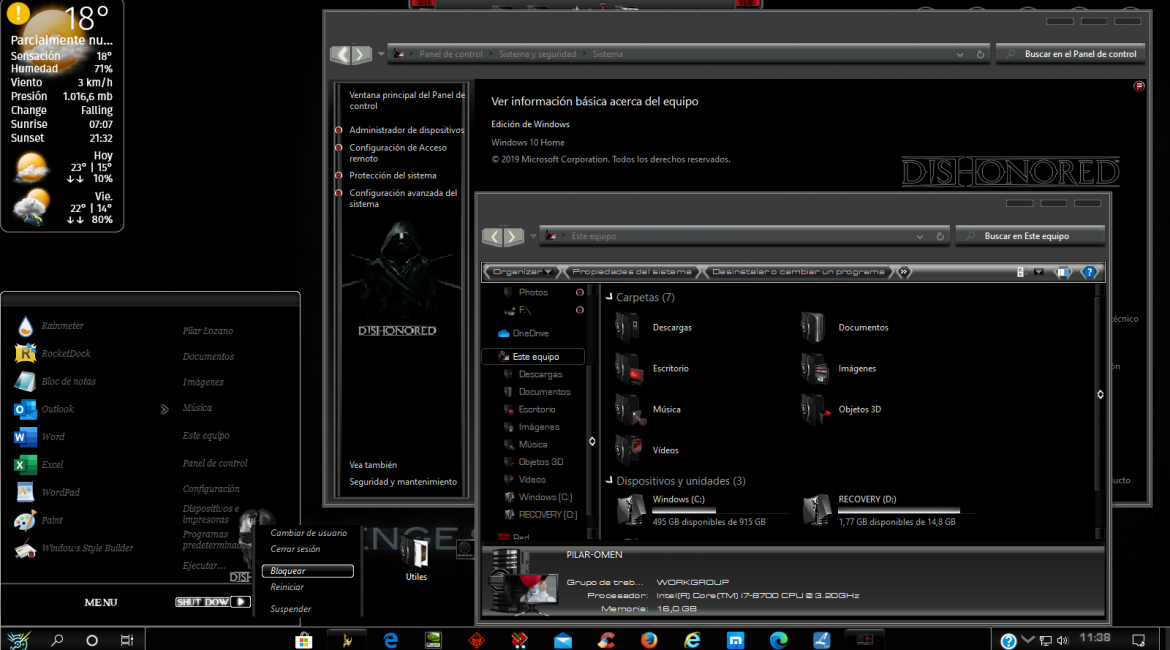Select Suspender in the power menu
This screenshot has width=1170, height=650.
pos(290,609)
